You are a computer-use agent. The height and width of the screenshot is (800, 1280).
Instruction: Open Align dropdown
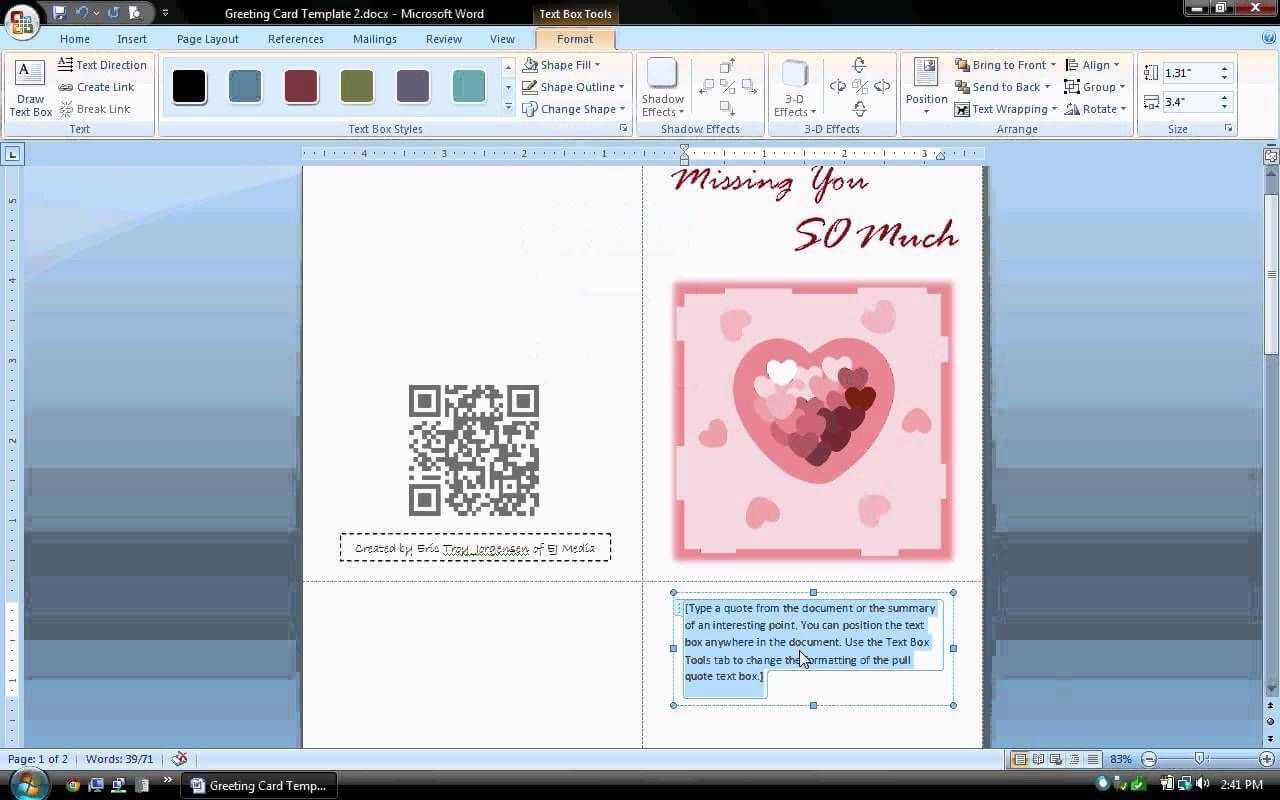click(1092, 65)
